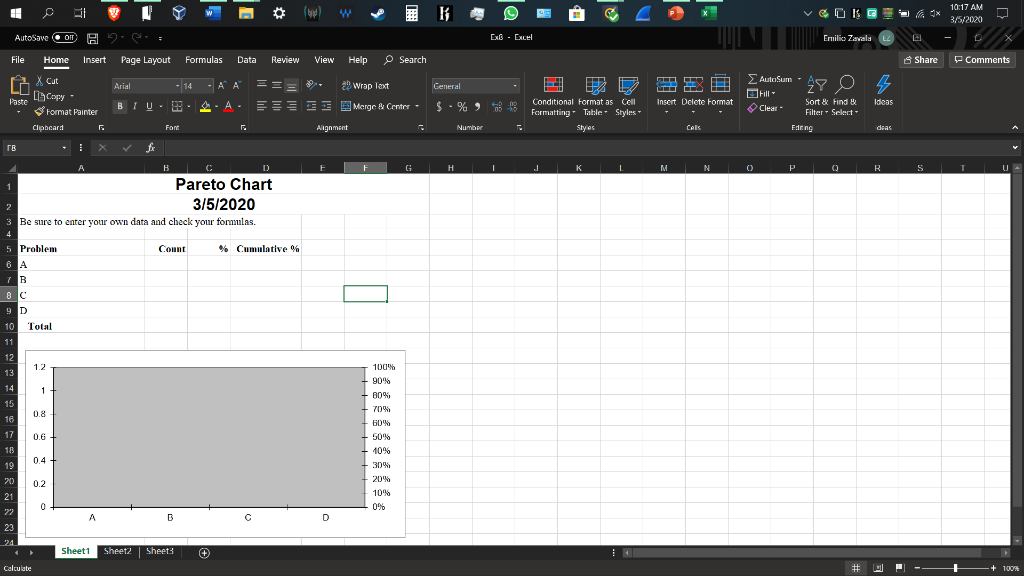This screenshot has height=576, width=1024.
Task: Select the Merge & Center command
Action: (380, 106)
